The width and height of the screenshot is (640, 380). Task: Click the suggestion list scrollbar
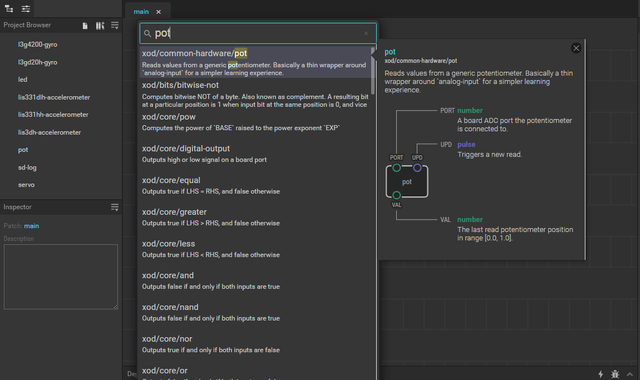coord(373,71)
